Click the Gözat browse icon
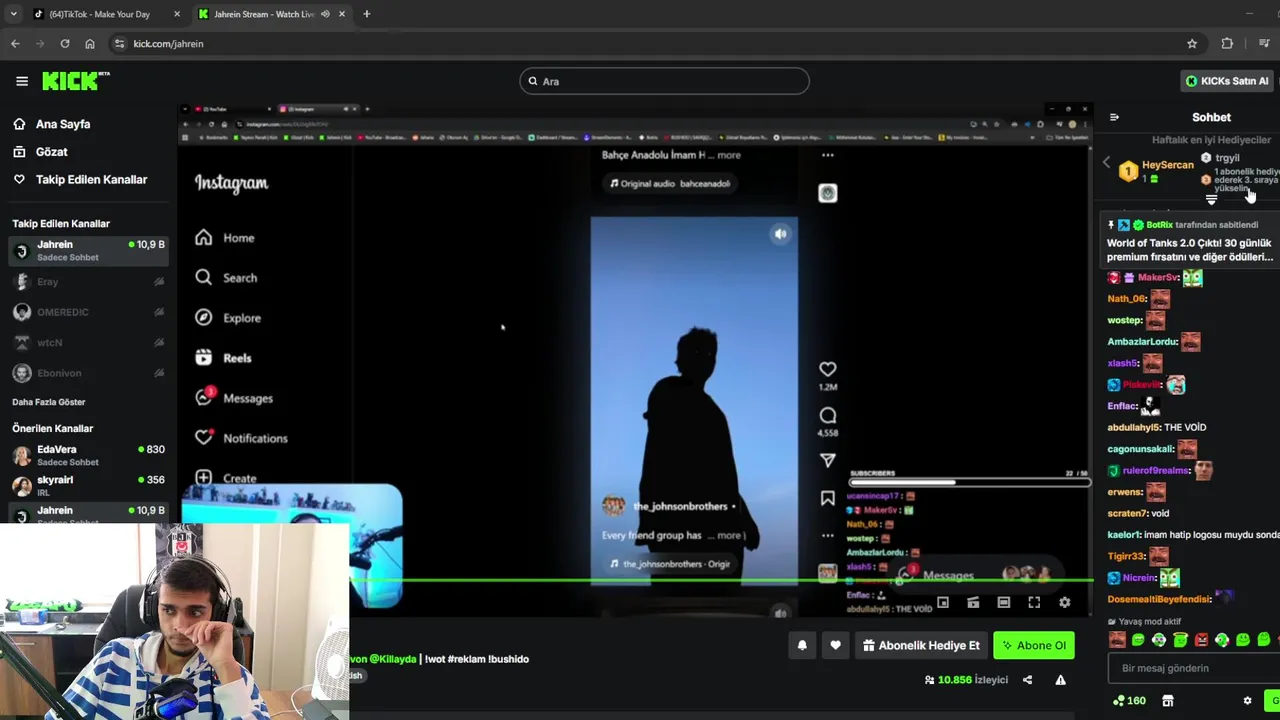 (19, 152)
